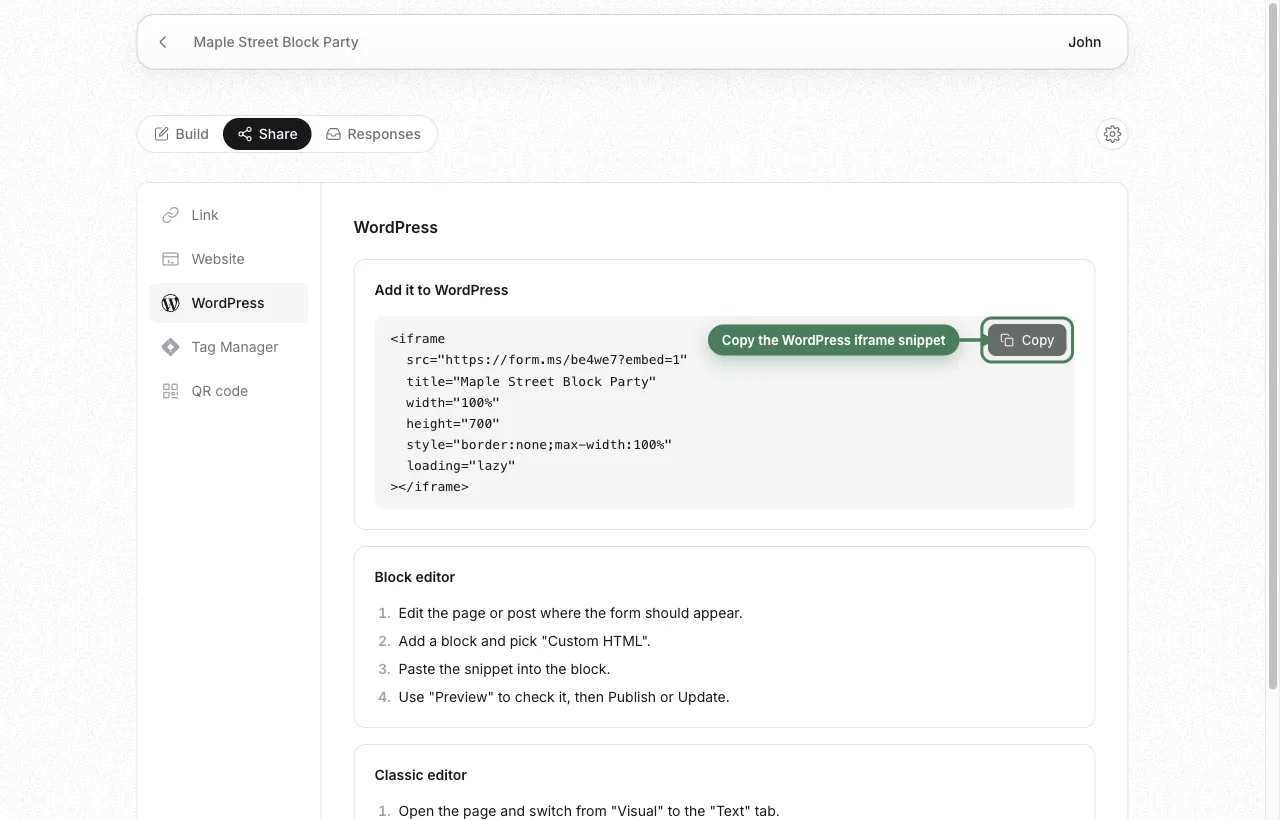
Task: Open Tag Manager share option
Action: click(229, 347)
